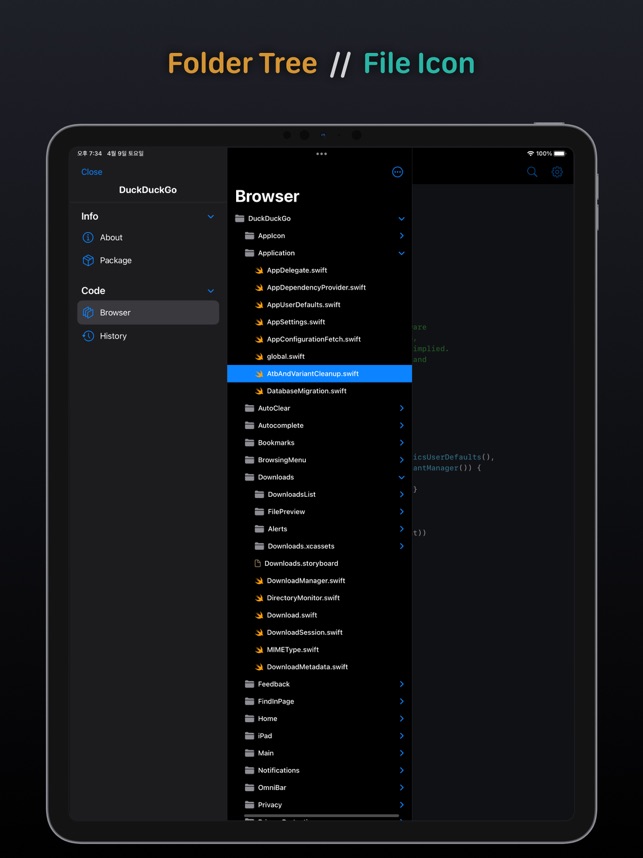Tap the three-dot multitasking handle at top
Viewport: 643px width, 858px height.
tap(322, 154)
